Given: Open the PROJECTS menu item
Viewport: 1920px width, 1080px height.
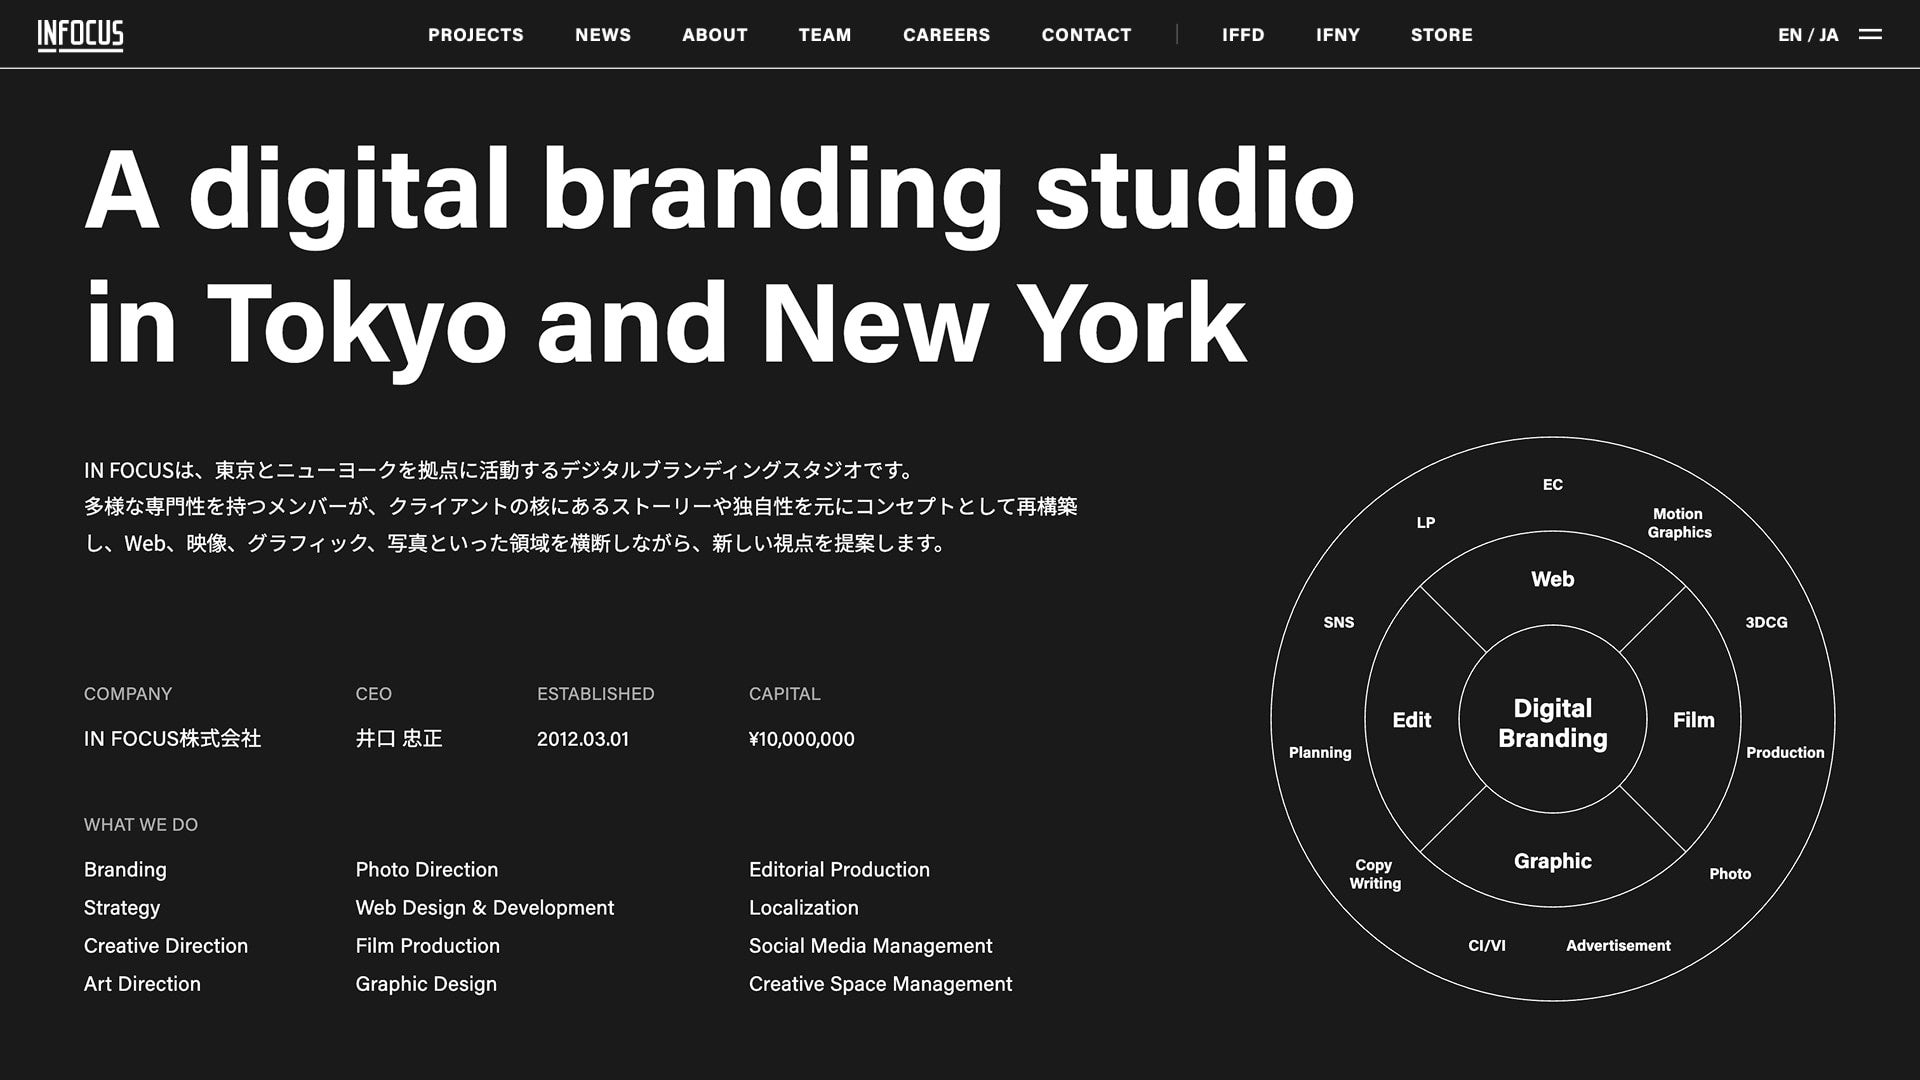Looking at the screenshot, I should click(x=476, y=35).
